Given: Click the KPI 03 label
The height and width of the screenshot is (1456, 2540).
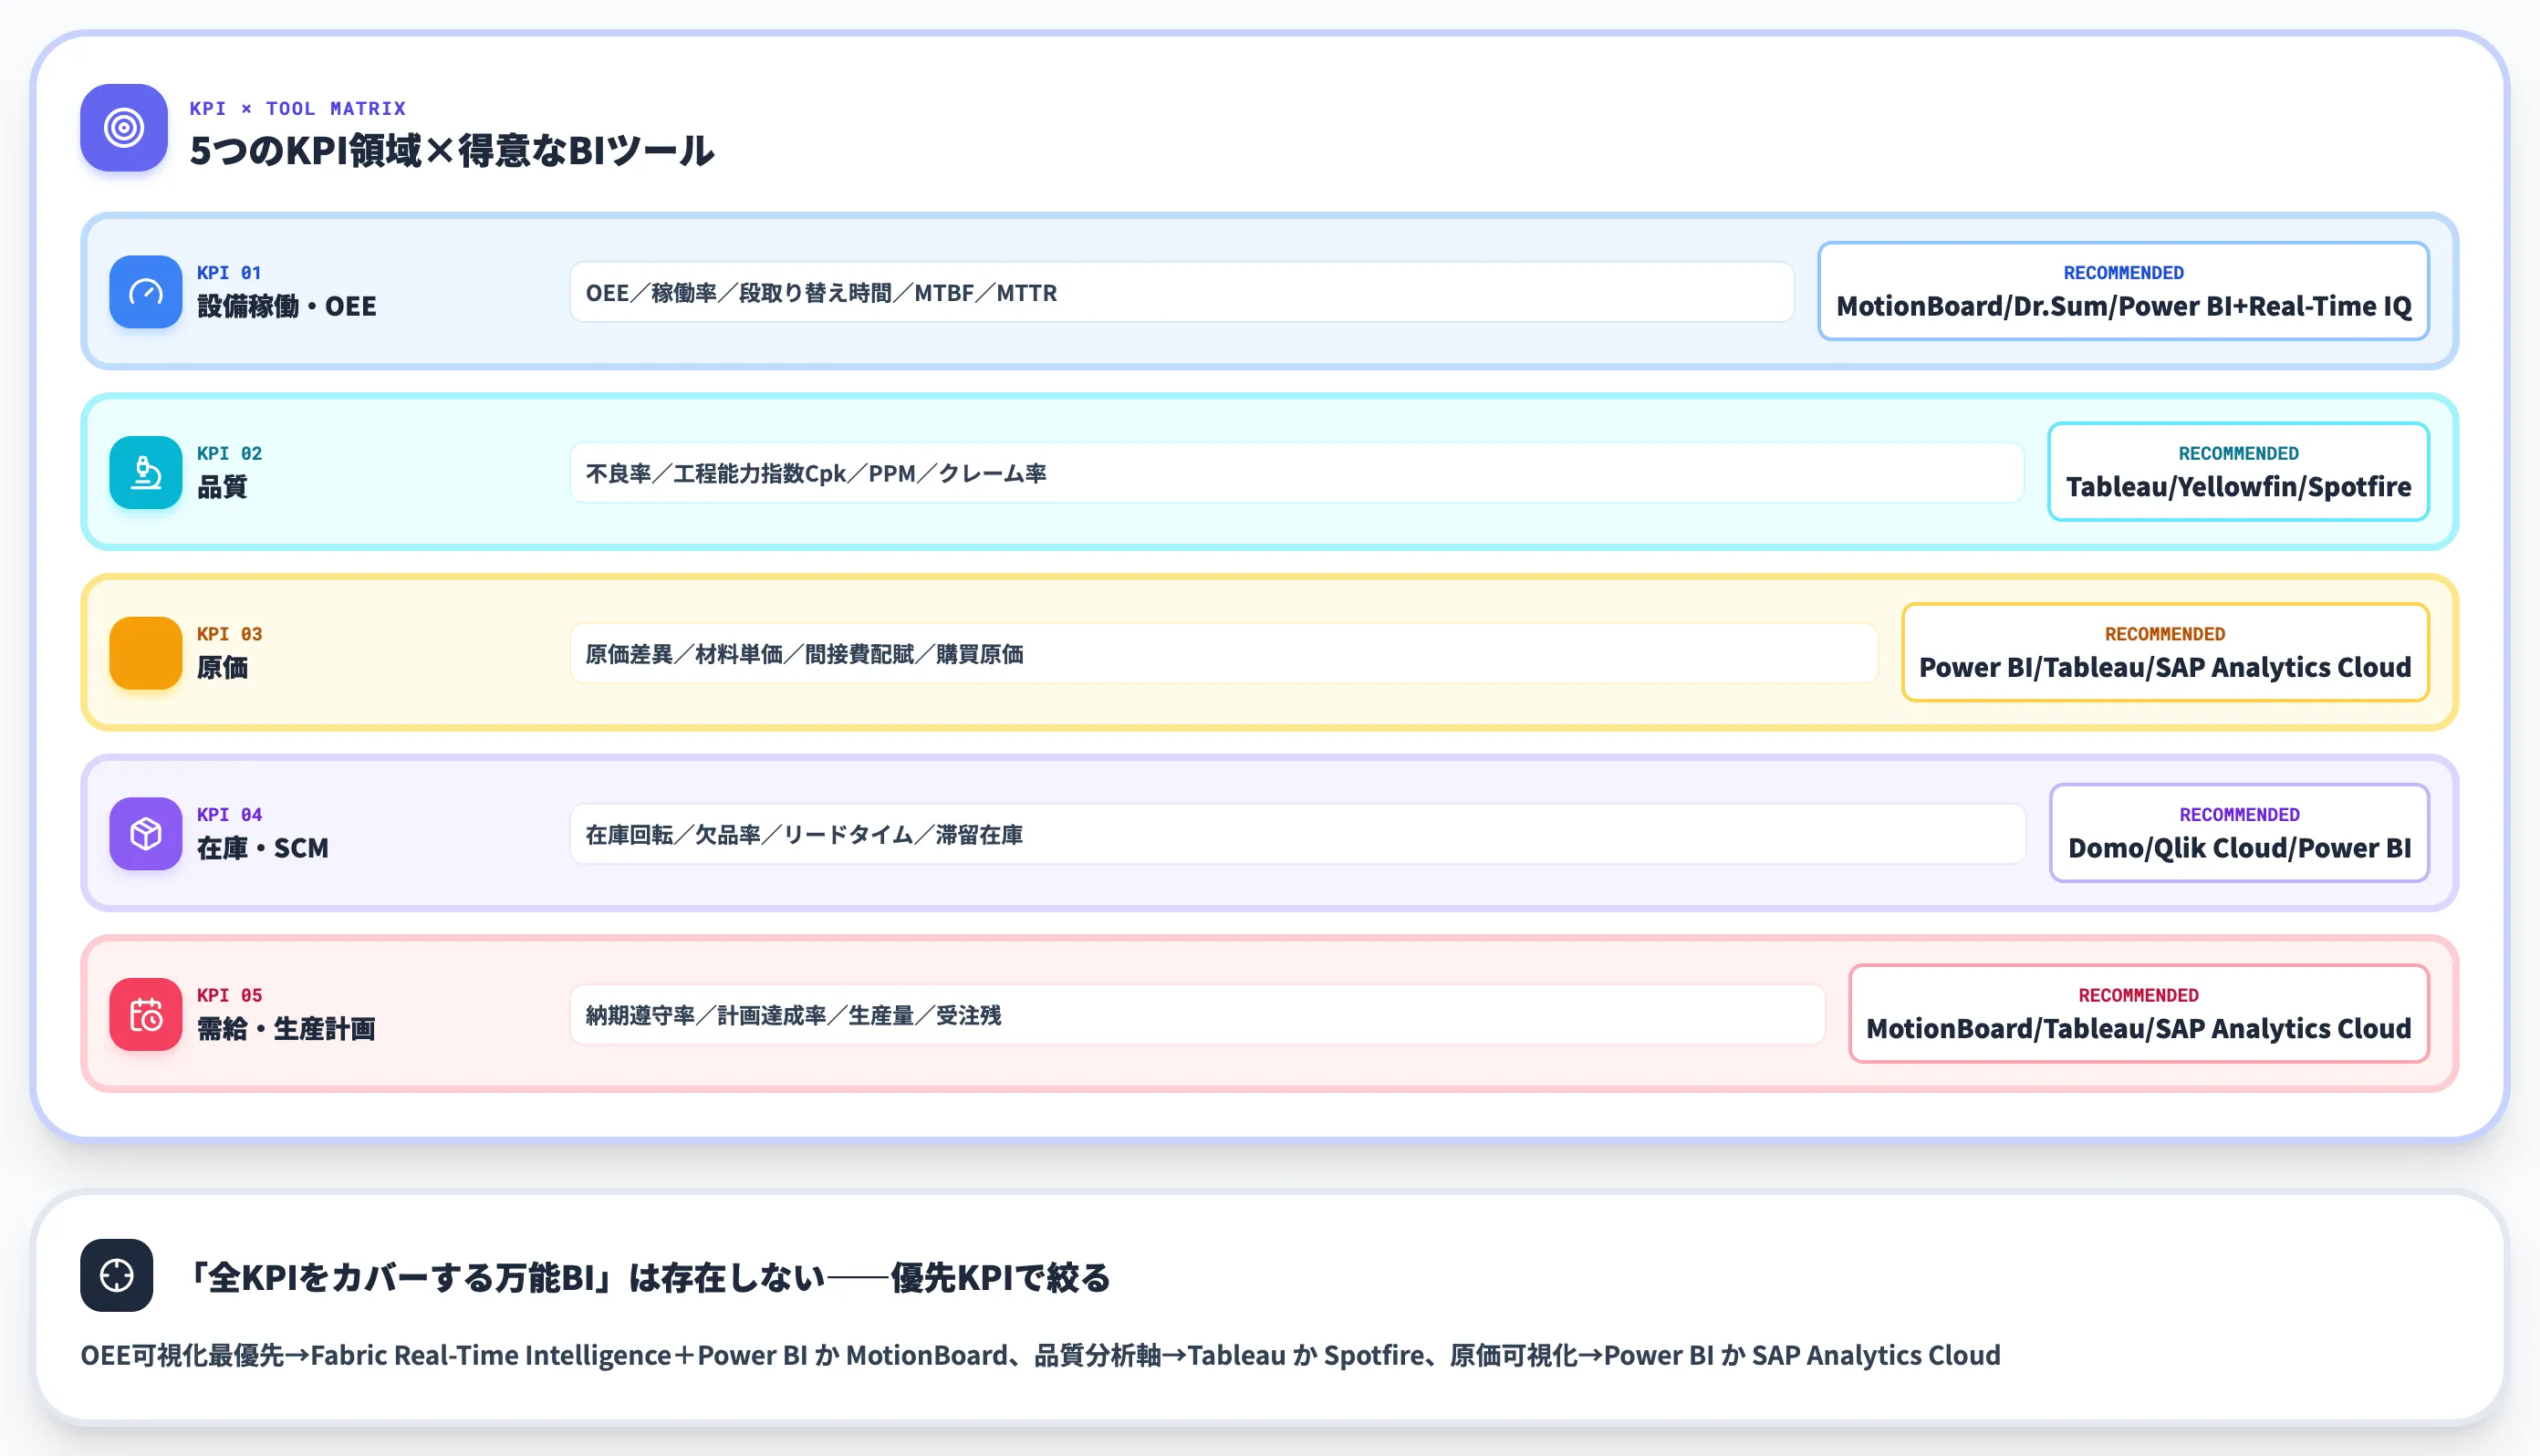Looking at the screenshot, I should click(229, 634).
